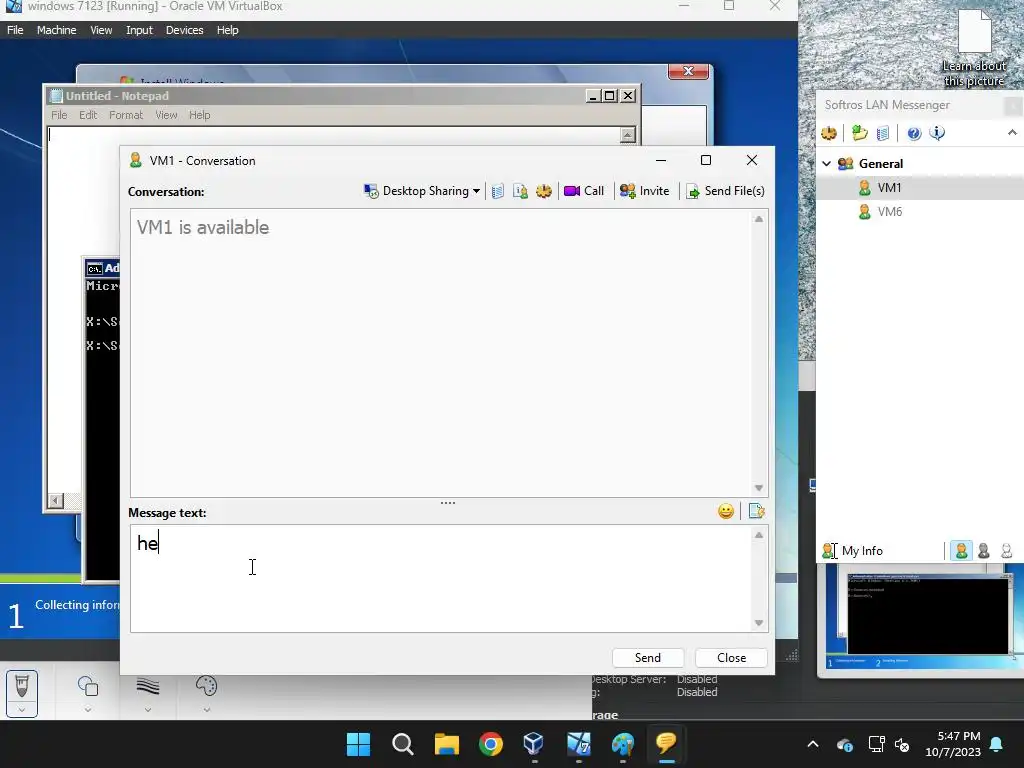Start a video Call with VM1

[584, 191]
